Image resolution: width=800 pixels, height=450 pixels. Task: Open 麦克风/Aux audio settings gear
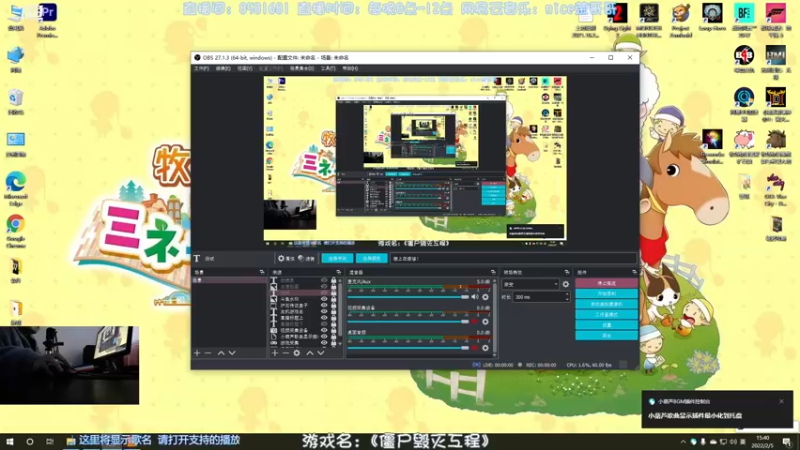click(485, 297)
